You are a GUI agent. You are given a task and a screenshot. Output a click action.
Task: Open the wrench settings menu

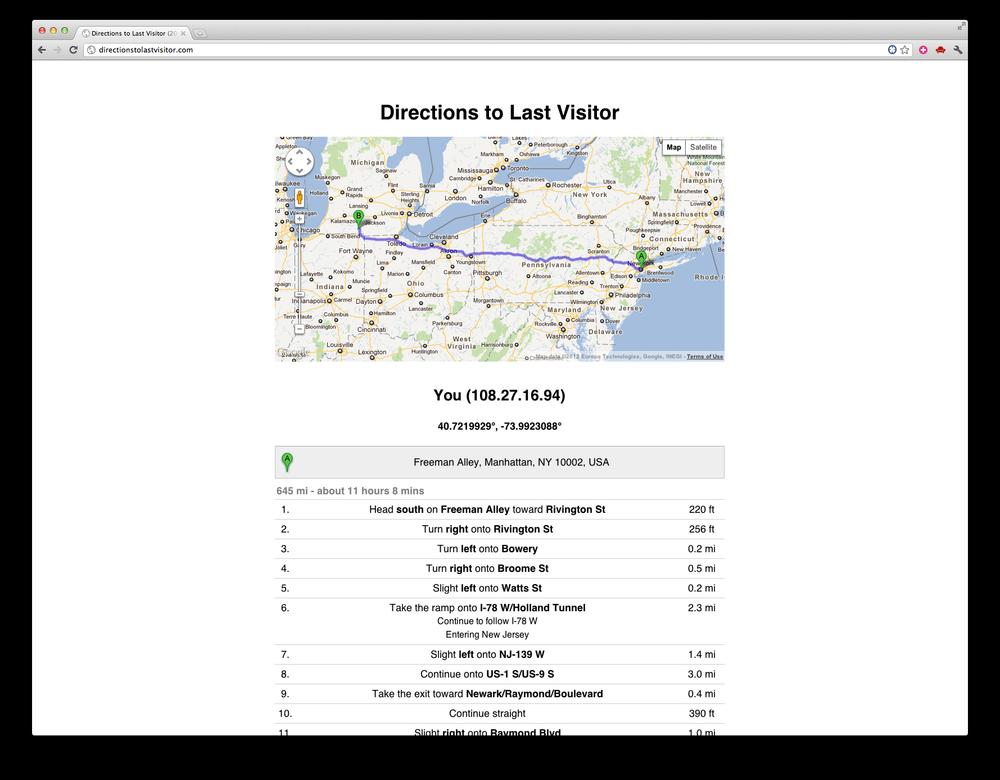(958, 50)
